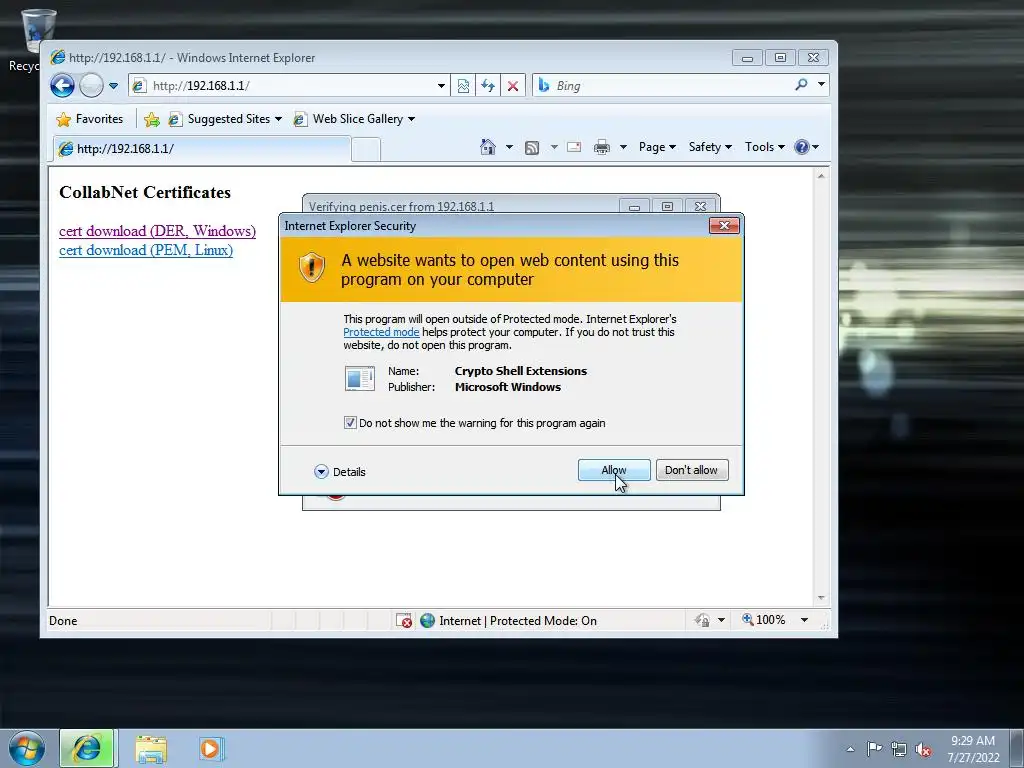Click the Compatibility View icon
Viewport: 1024px width, 768px height.
pyautogui.click(x=463, y=86)
